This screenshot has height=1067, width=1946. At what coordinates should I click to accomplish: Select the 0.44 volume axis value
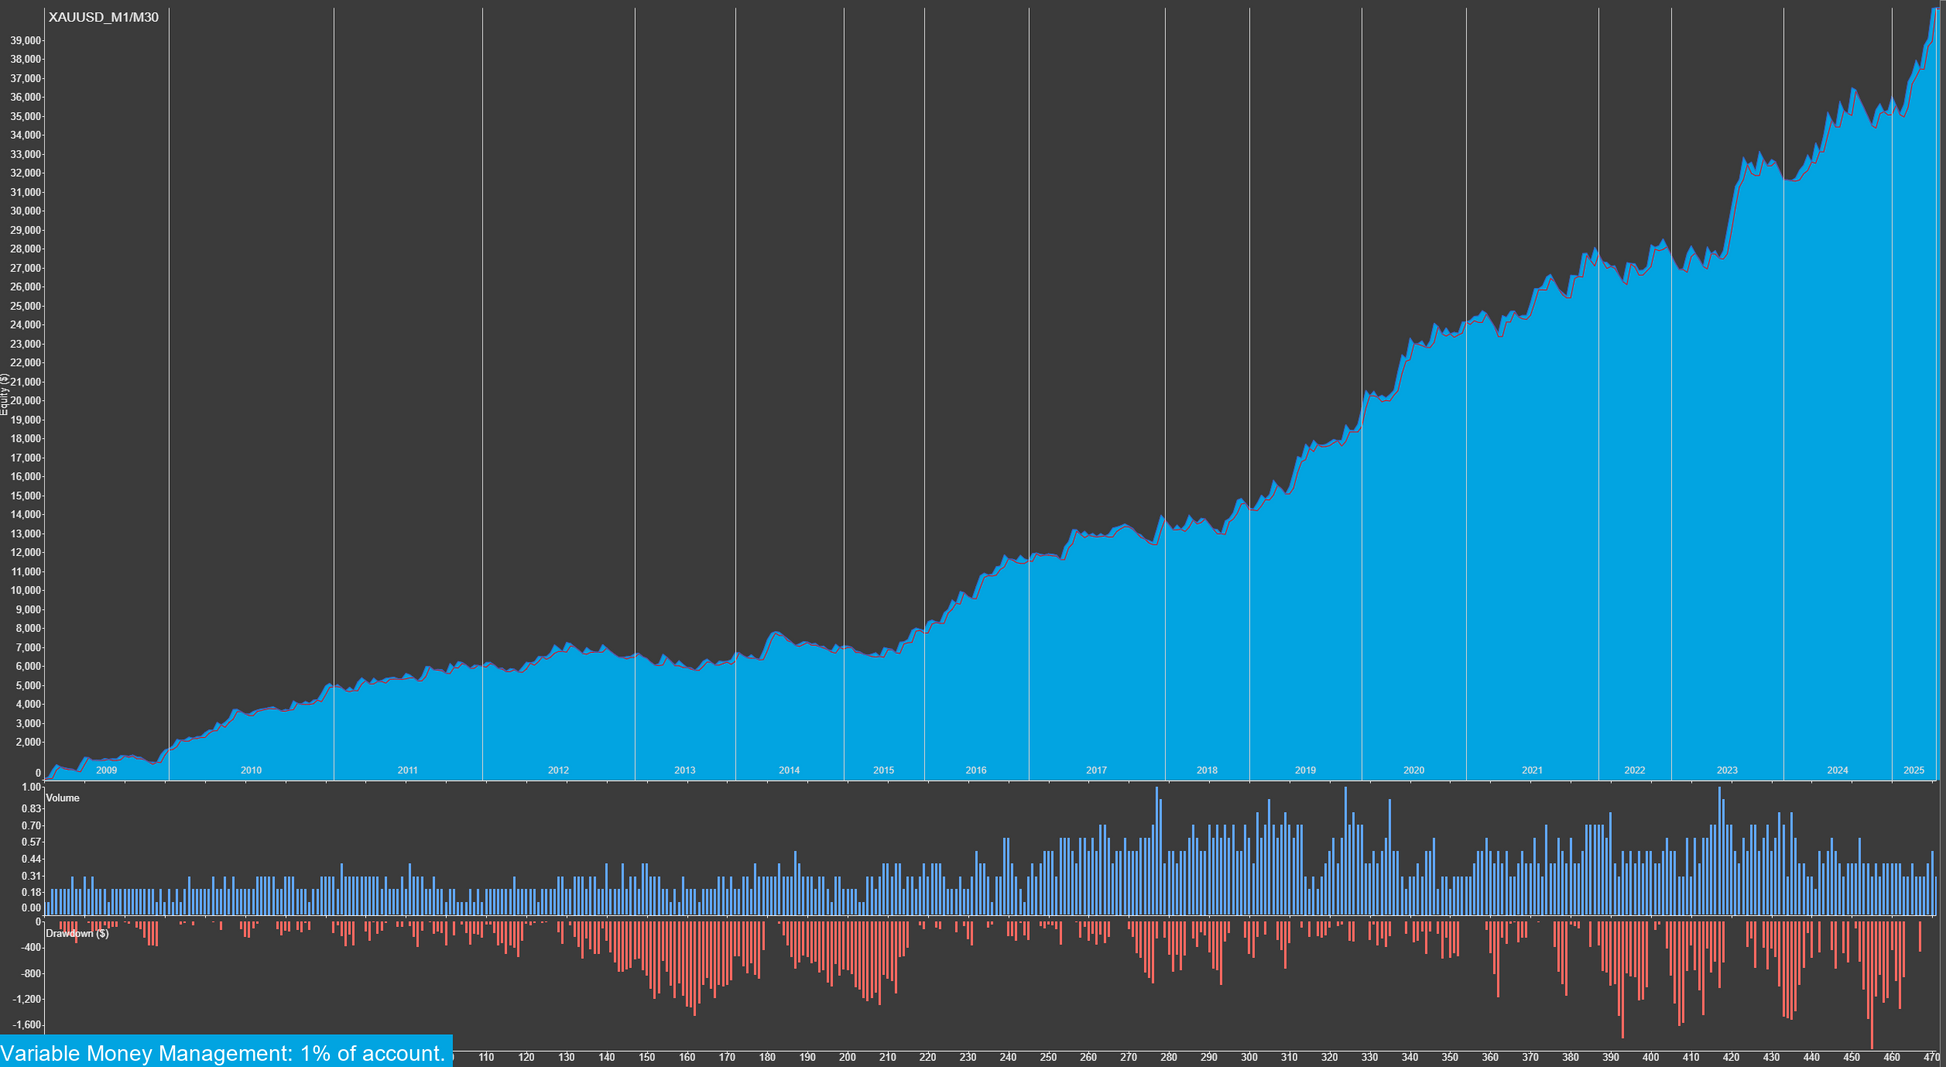pyautogui.click(x=31, y=859)
